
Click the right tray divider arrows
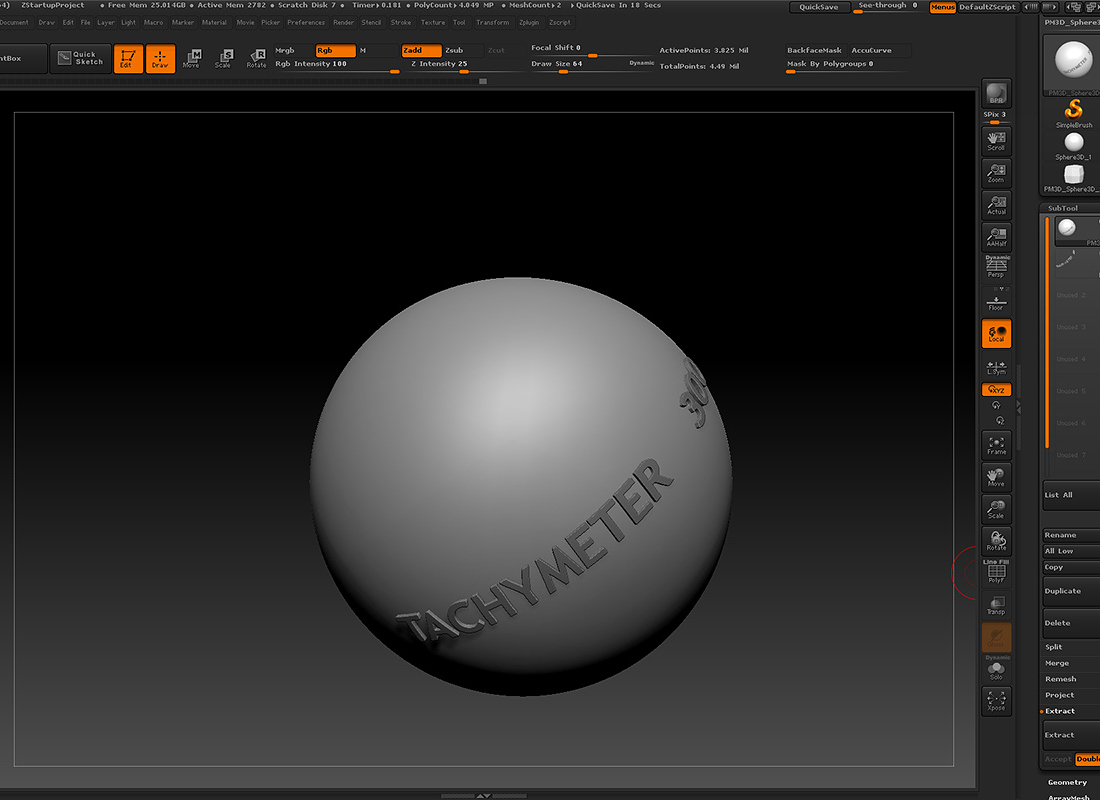coord(1019,406)
